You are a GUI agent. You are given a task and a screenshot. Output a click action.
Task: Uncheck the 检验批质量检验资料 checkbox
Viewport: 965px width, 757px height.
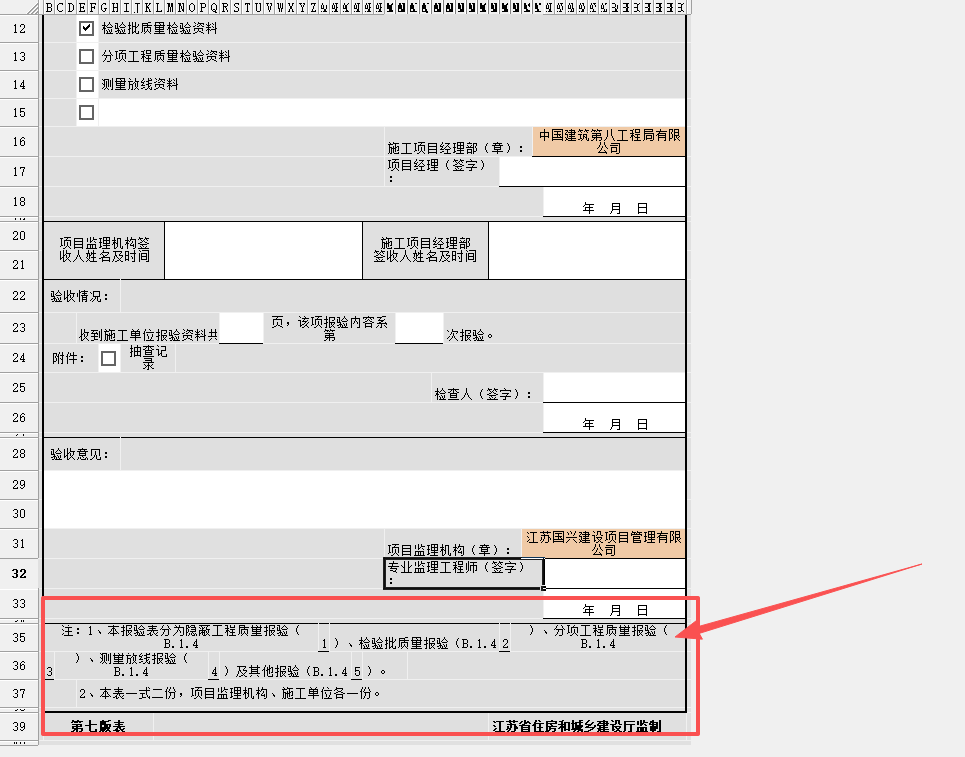(x=86, y=28)
